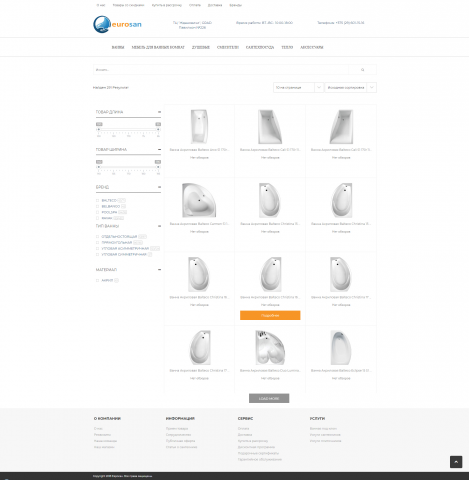Collapse the ТОВАР ШИРИНА filter section
Screen dimensions: 469x480
coord(159,149)
